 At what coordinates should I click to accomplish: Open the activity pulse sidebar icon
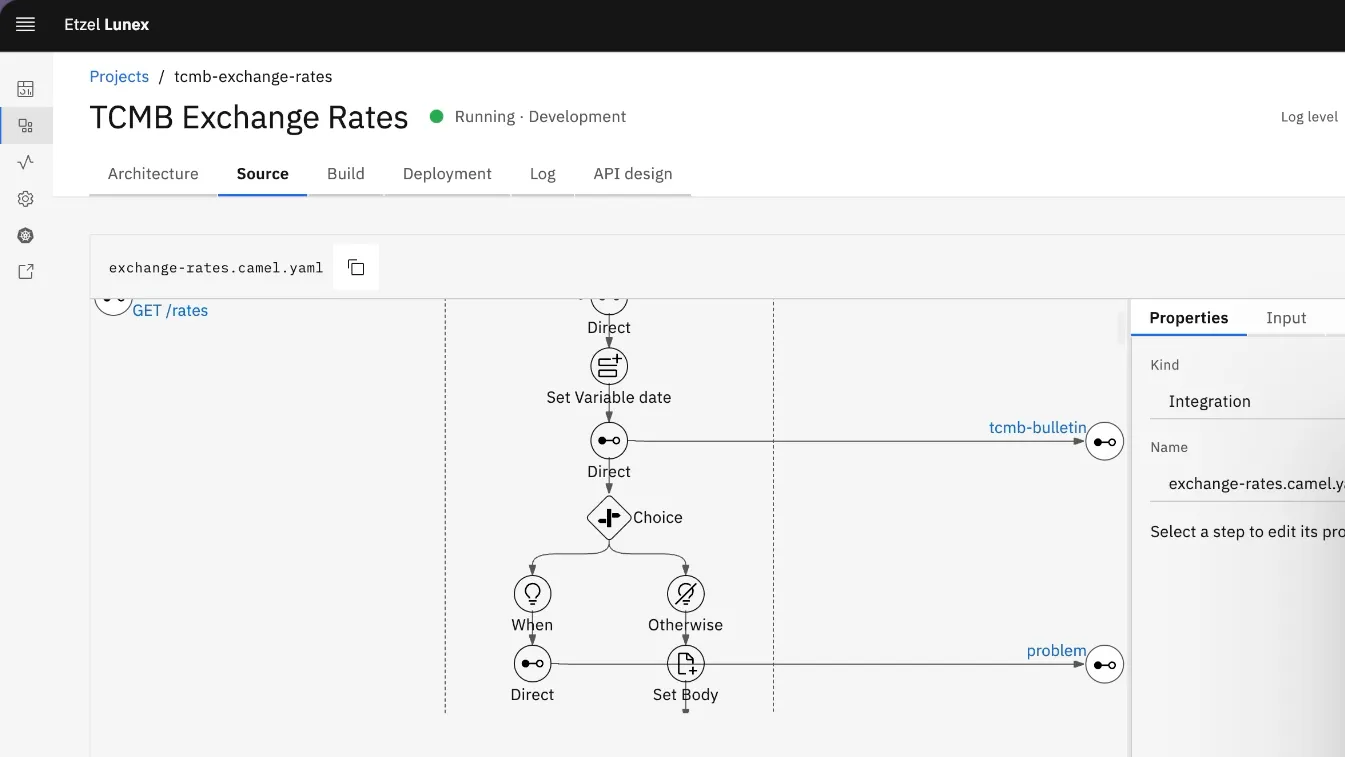(26, 162)
